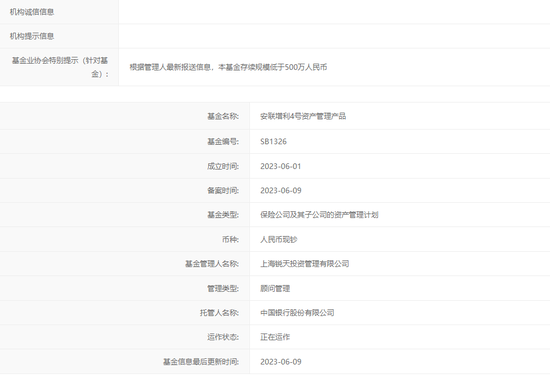Viewport: 550px width, 378px height.
Task: Click the 机构诚信信息 row label
Action: [32, 12]
